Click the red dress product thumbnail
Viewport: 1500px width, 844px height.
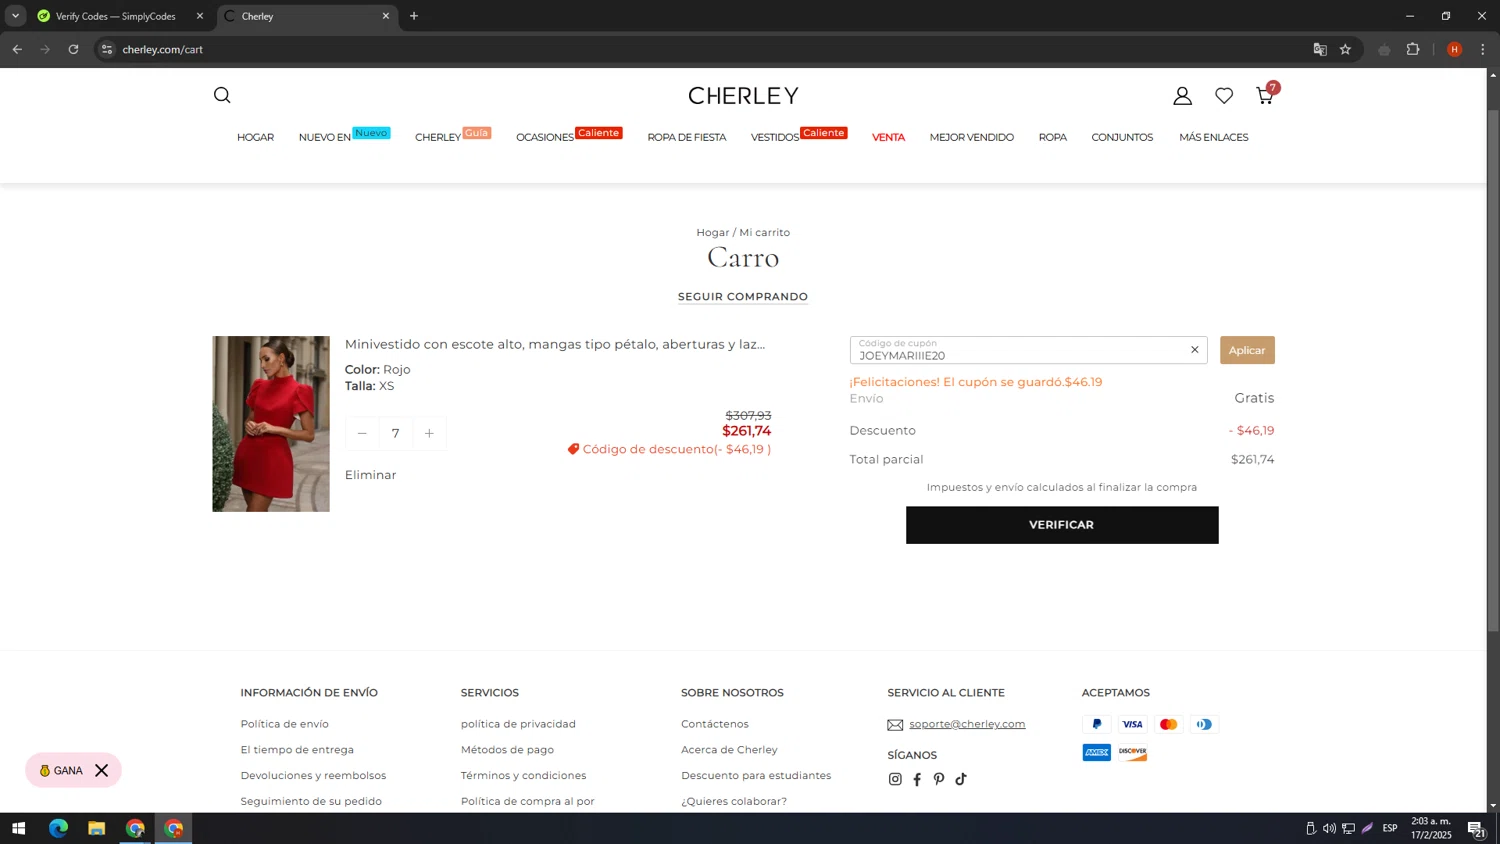(x=271, y=424)
